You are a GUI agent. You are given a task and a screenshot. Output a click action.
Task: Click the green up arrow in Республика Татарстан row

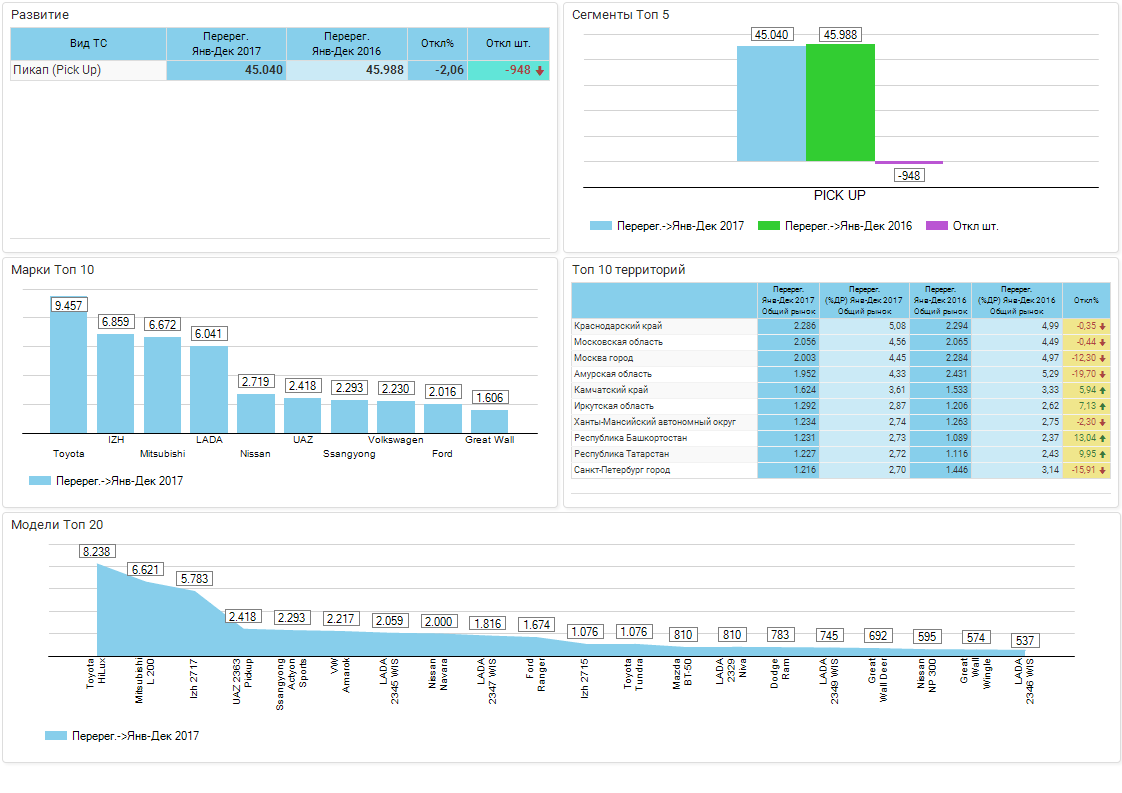pyautogui.click(x=1103, y=454)
